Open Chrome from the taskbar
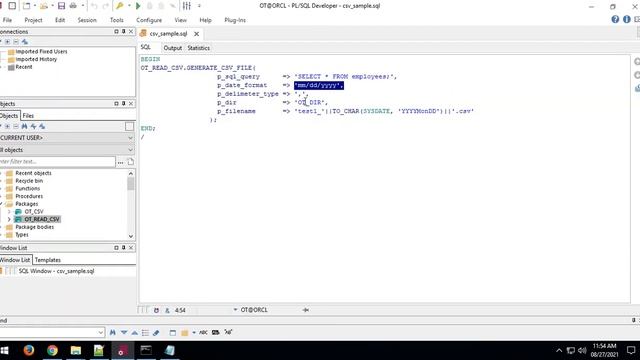The width and height of the screenshot is (640, 360). pos(52,351)
